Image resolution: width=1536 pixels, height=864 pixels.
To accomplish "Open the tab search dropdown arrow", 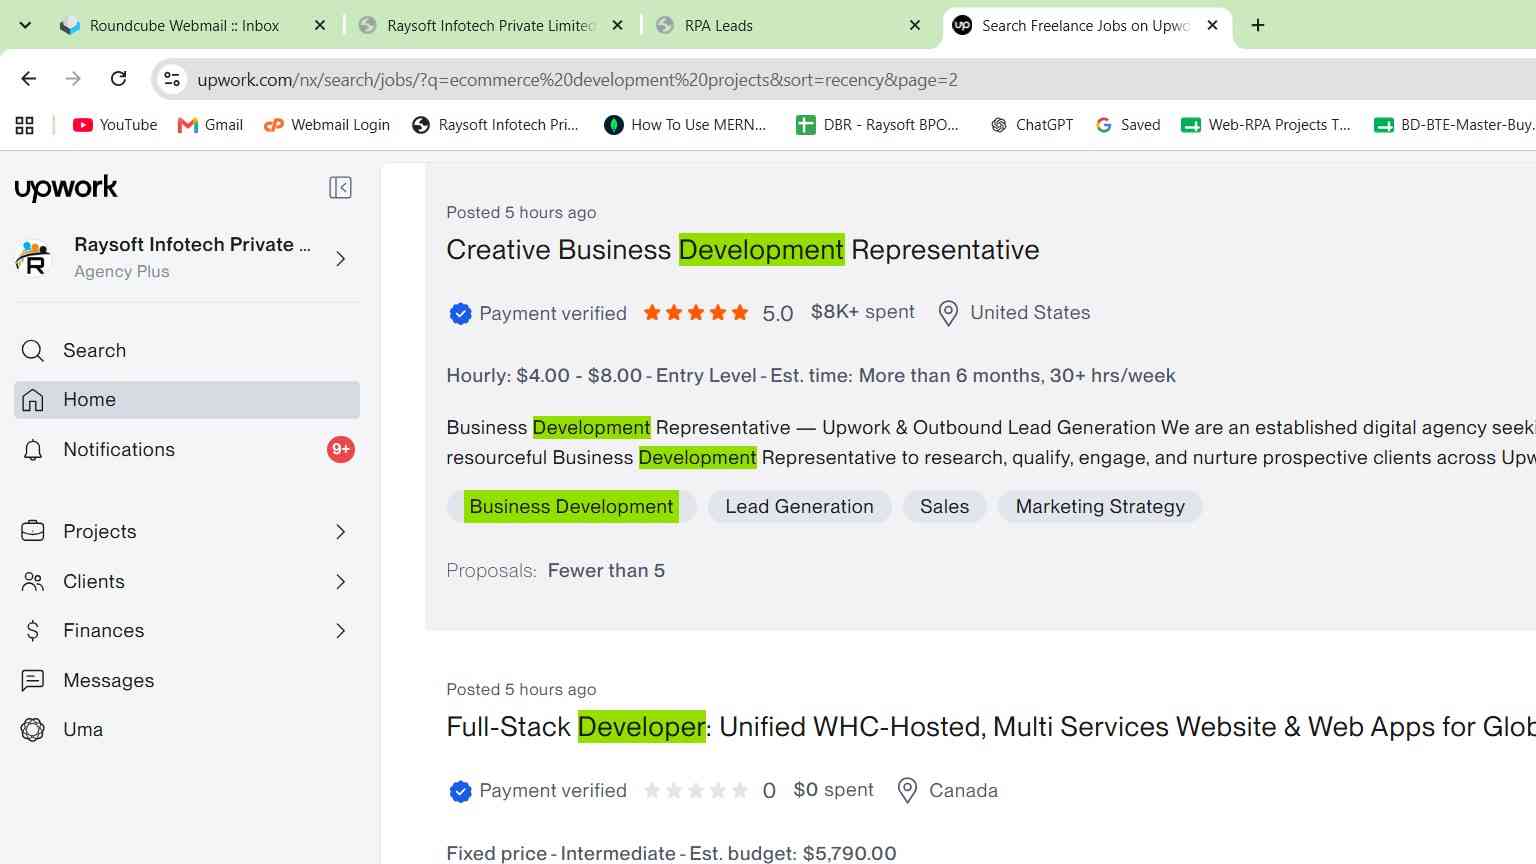I will tap(26, 25).
